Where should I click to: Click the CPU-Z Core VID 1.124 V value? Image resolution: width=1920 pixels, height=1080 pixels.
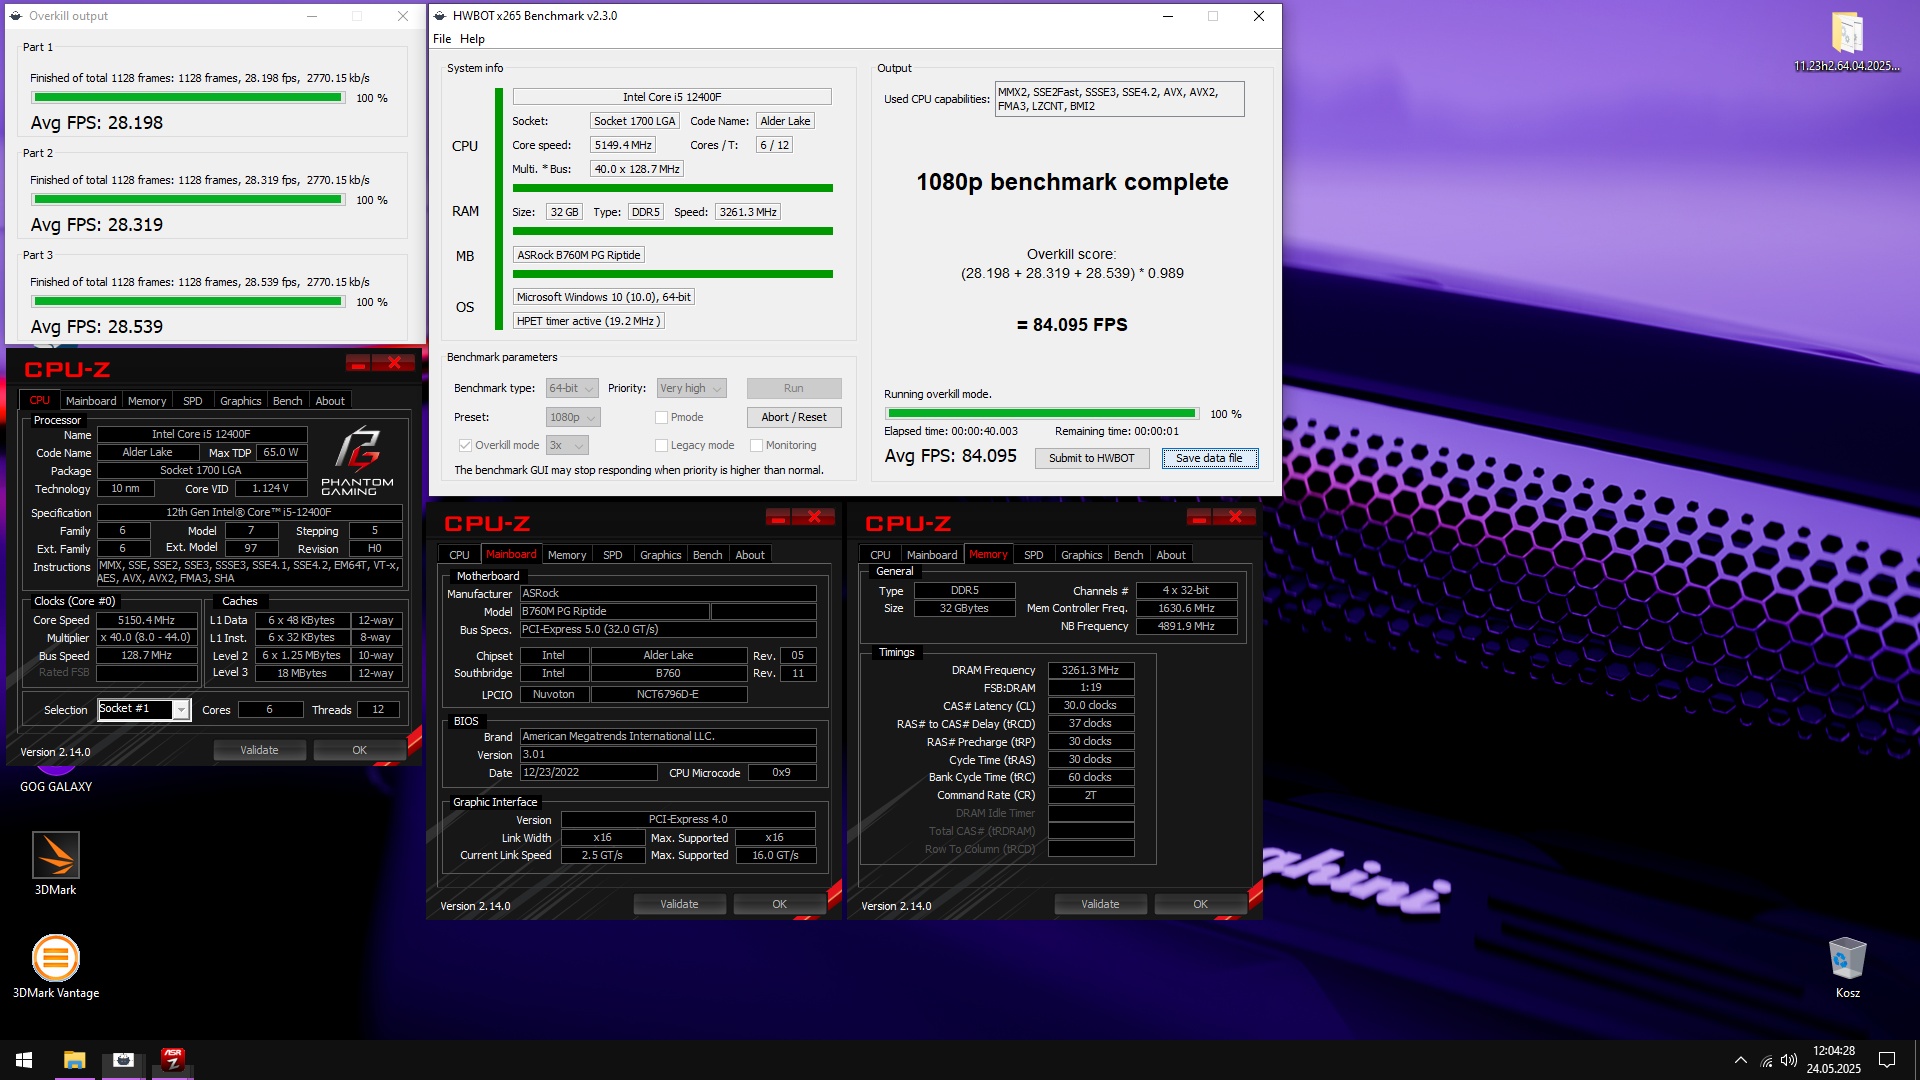click(x=270, y=489)
